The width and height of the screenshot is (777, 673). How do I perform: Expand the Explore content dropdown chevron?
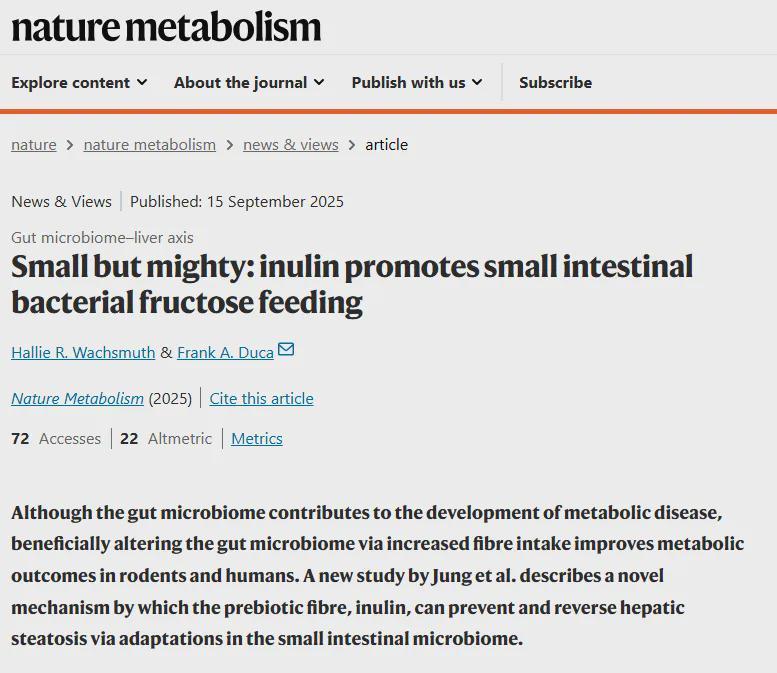tap(142, 82)
